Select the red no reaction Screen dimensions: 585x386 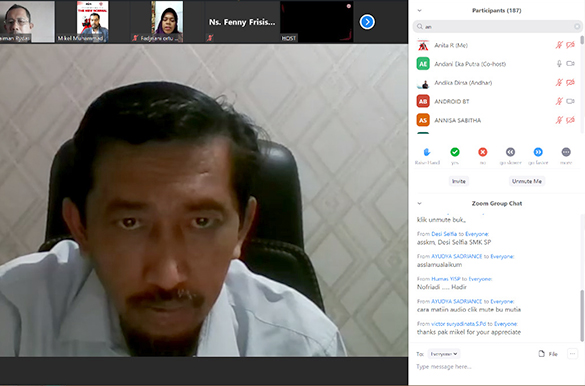(482, 152)
